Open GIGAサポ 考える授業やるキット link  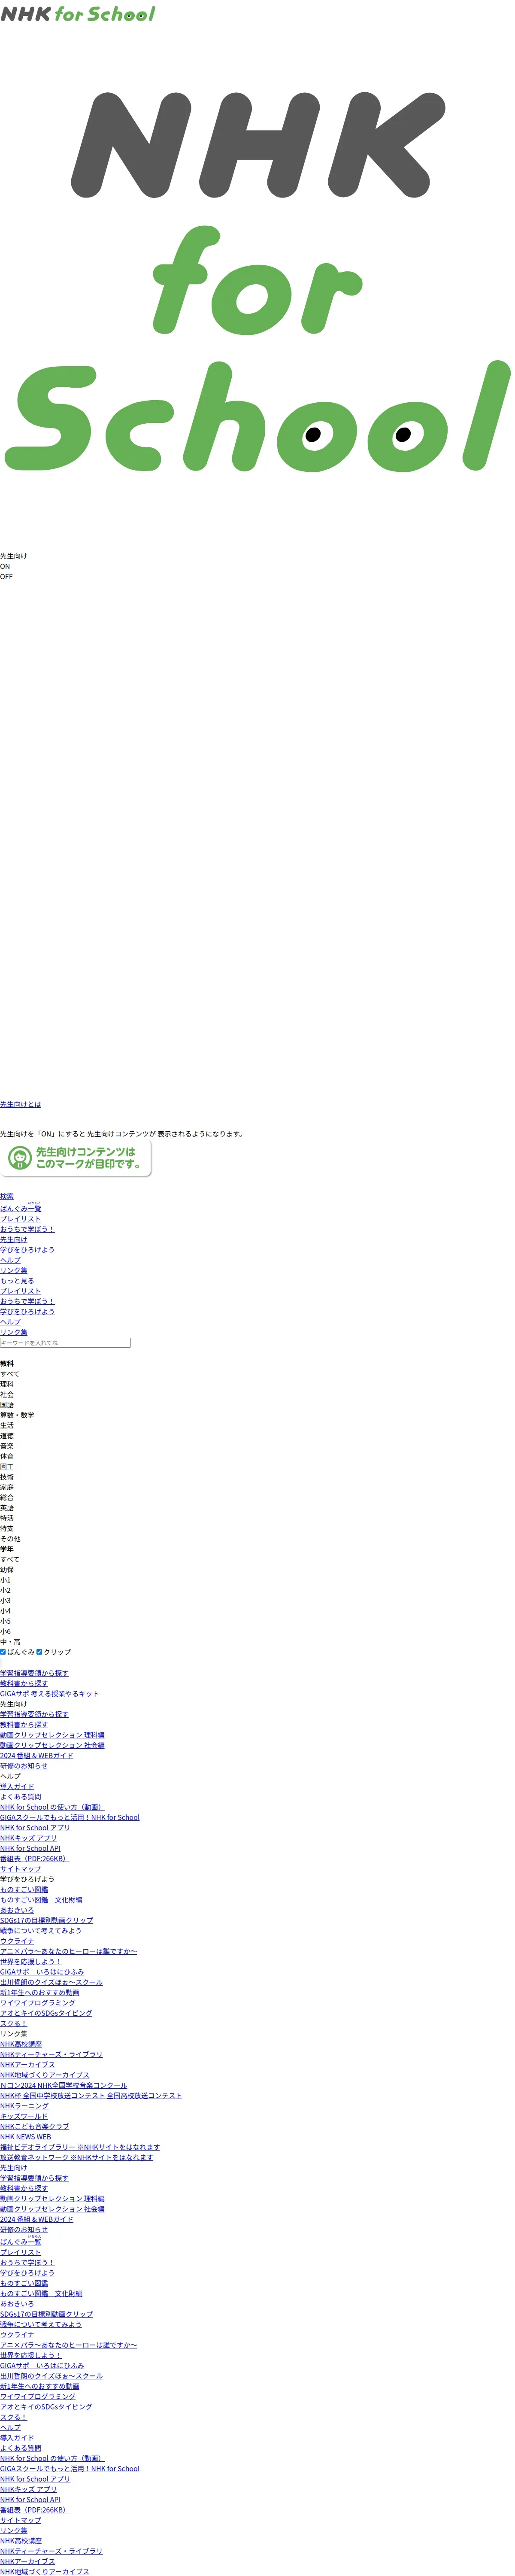[50, 1694]
